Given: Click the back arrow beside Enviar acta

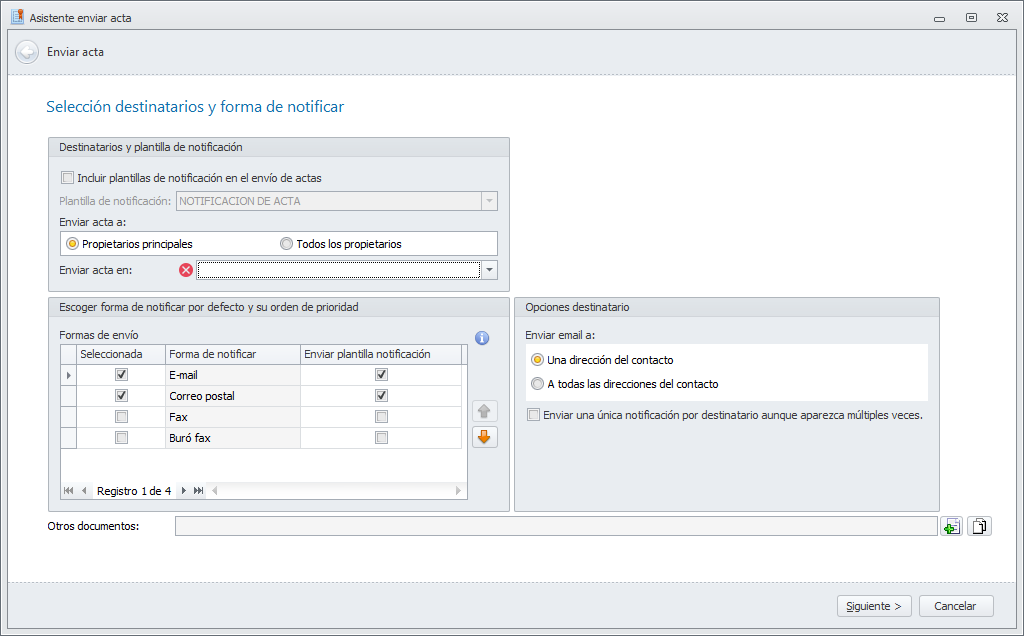Looking at the screenshot, I should pyautogui.click(x=27, y=52).
